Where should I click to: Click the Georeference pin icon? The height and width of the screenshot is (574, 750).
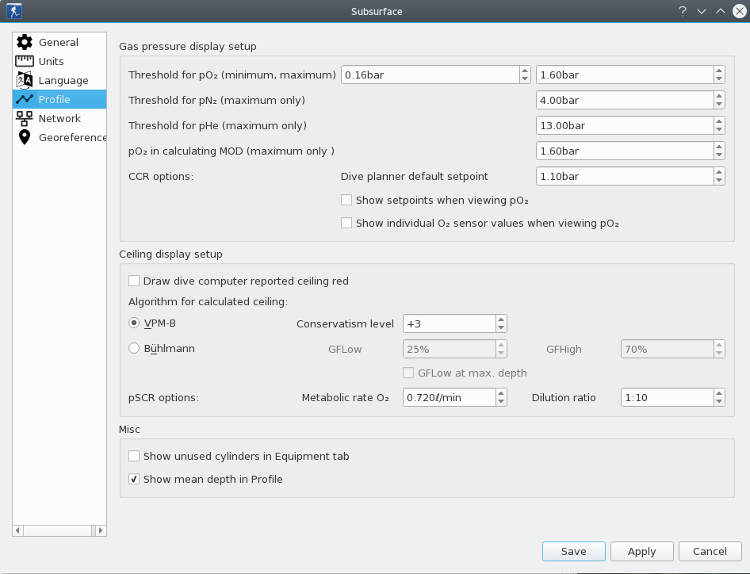[24, 138]
